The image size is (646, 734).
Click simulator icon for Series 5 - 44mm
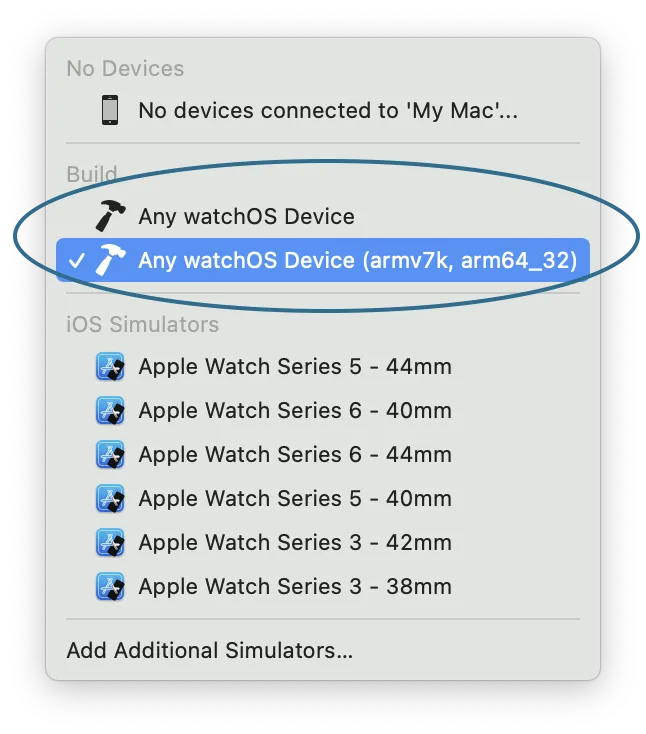(110, 366)
